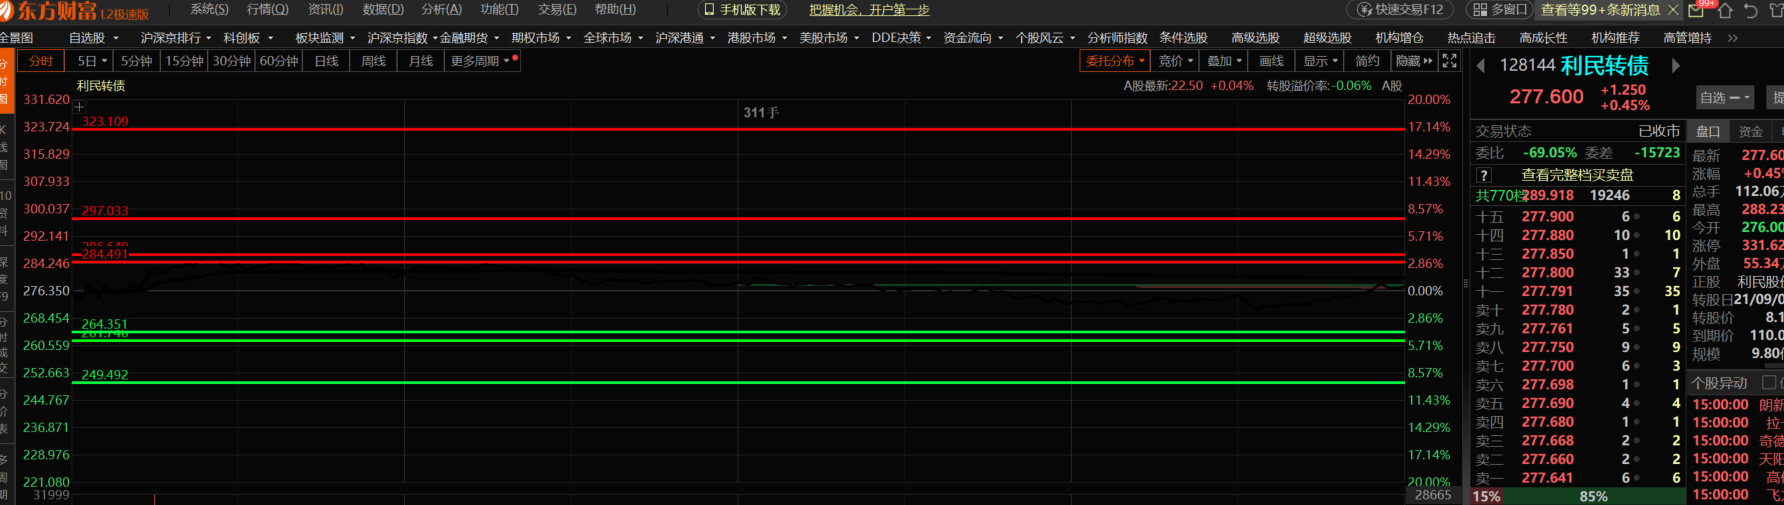
Task: Click the 卖一 277.641 order row
Action: coord(1577,478)
